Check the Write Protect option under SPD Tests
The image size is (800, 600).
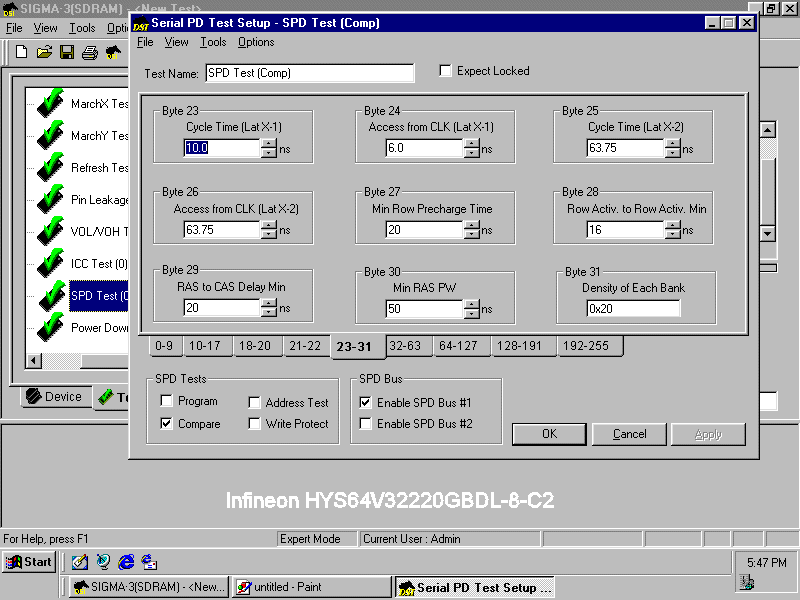255,423
